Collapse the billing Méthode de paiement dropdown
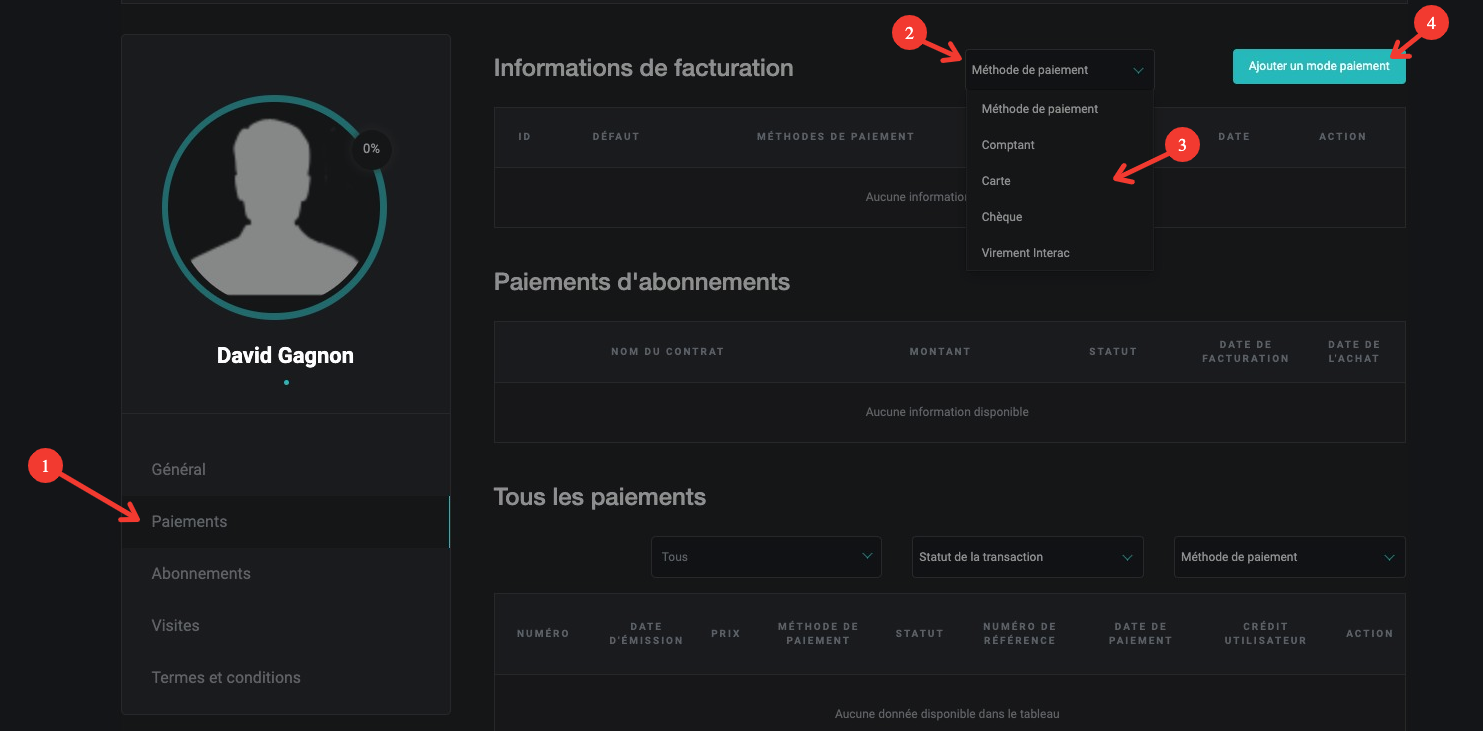 click(x=1058, y=70)
